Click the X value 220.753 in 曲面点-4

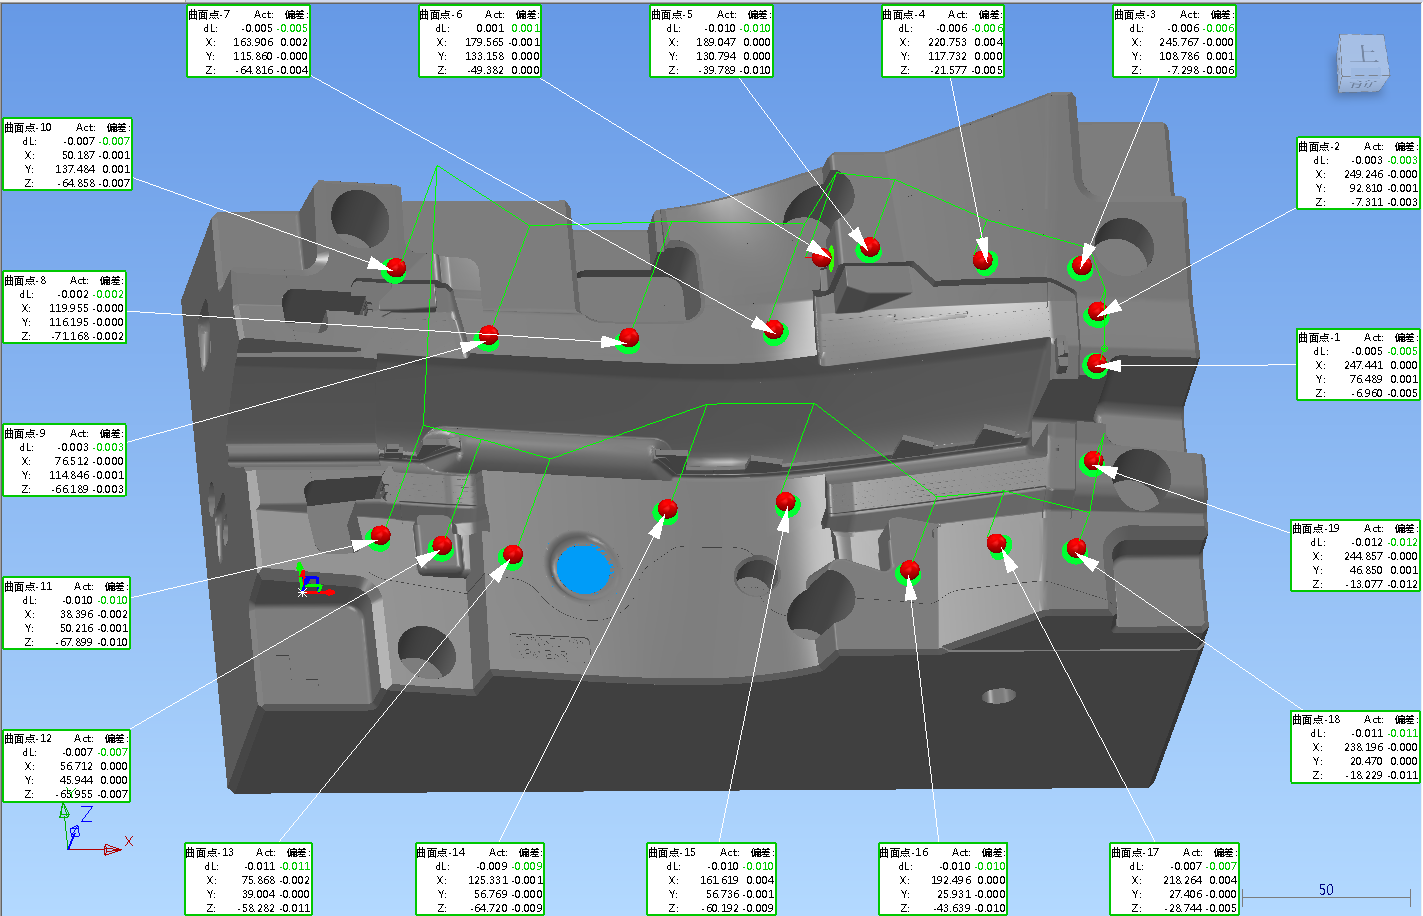948,42
